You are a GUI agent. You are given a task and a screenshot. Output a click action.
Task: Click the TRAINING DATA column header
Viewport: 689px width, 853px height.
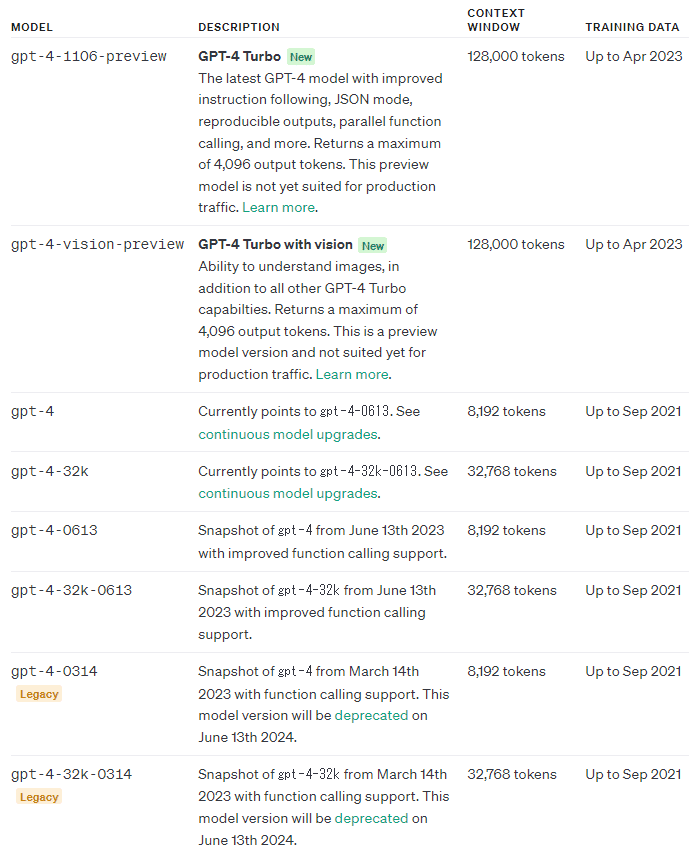tap(632, 27)
